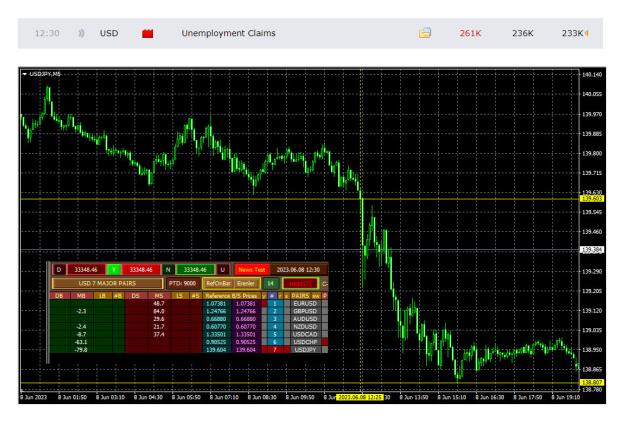
Task: Click the USD 7 MAJOR PAIRS button
Action: 107,283
